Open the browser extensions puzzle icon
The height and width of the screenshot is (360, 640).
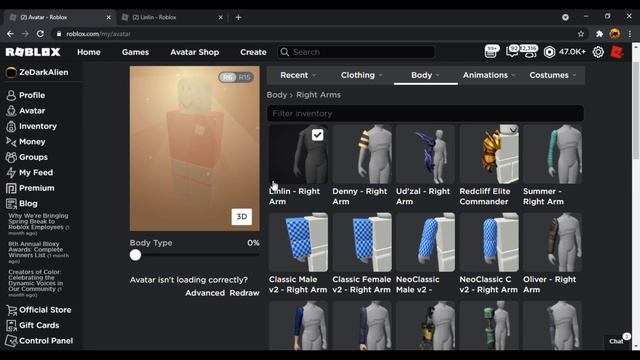(599, 34)
